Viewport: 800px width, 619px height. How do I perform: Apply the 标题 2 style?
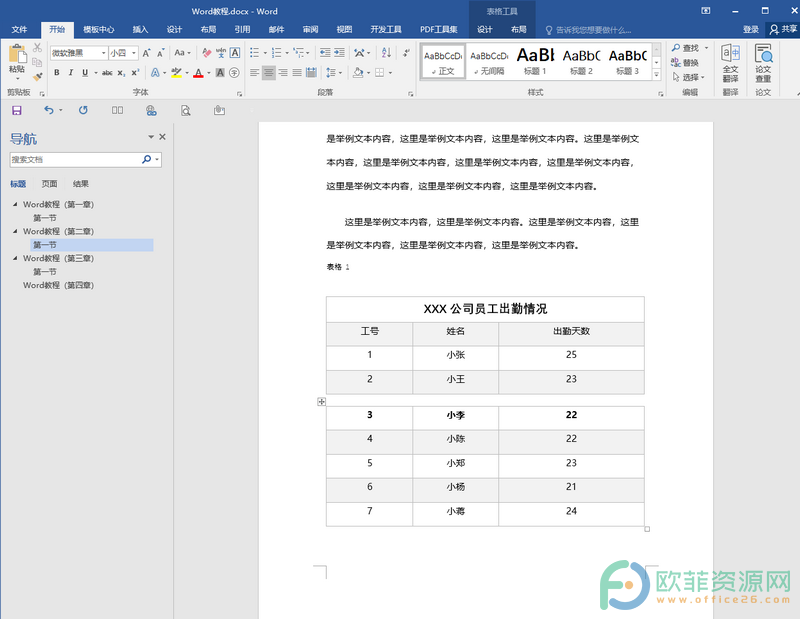[581, 62]
